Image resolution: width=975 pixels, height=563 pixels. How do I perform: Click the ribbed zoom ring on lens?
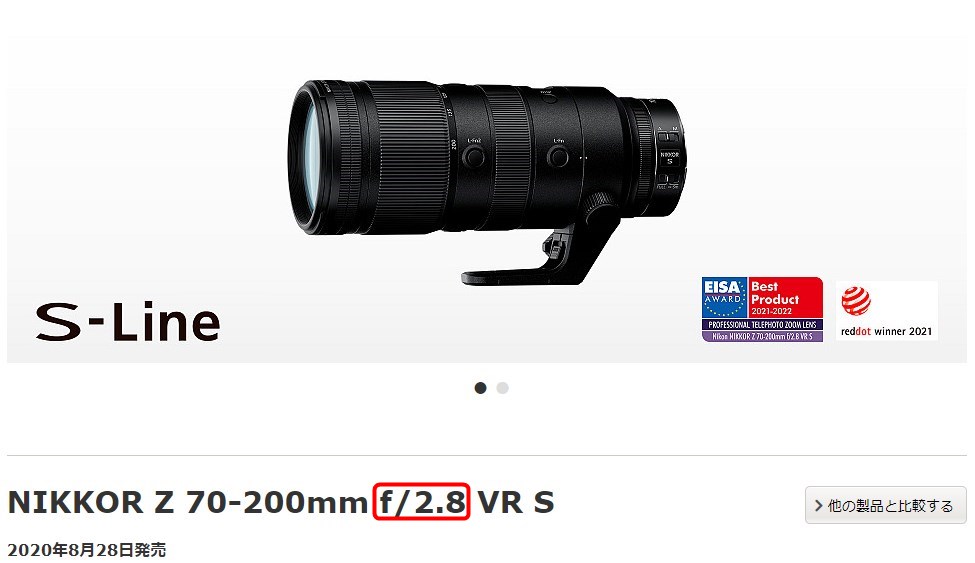point(410,156)
